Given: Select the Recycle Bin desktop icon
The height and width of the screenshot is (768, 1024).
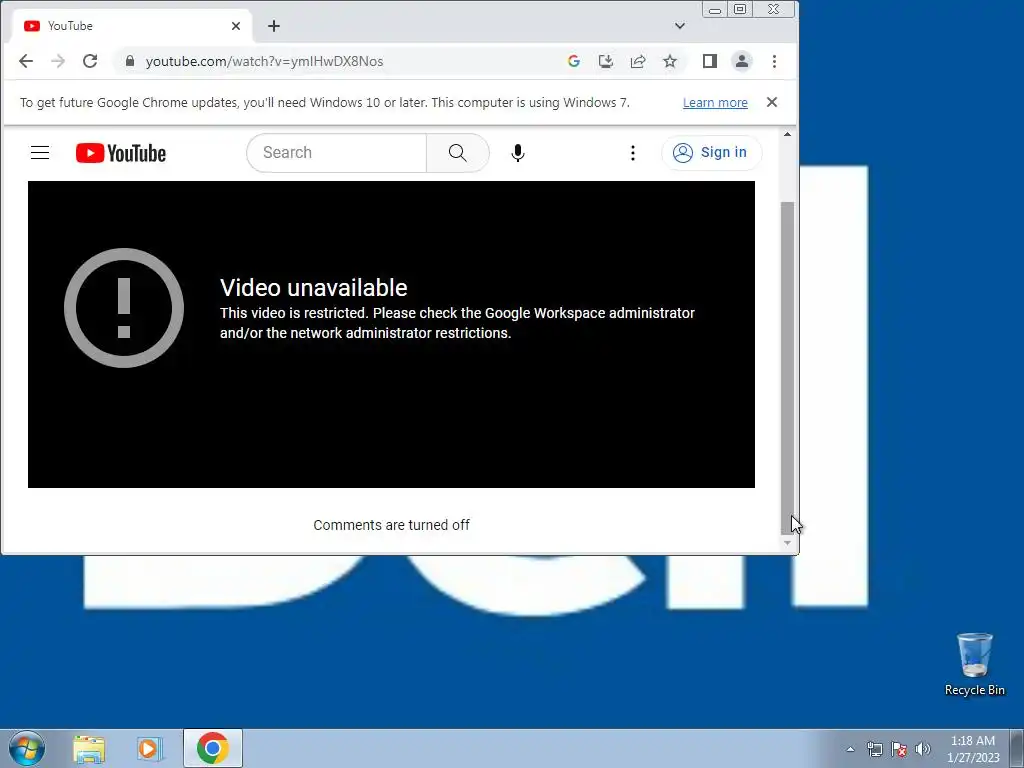Looking at the screenshot, I should coord(974,664).
